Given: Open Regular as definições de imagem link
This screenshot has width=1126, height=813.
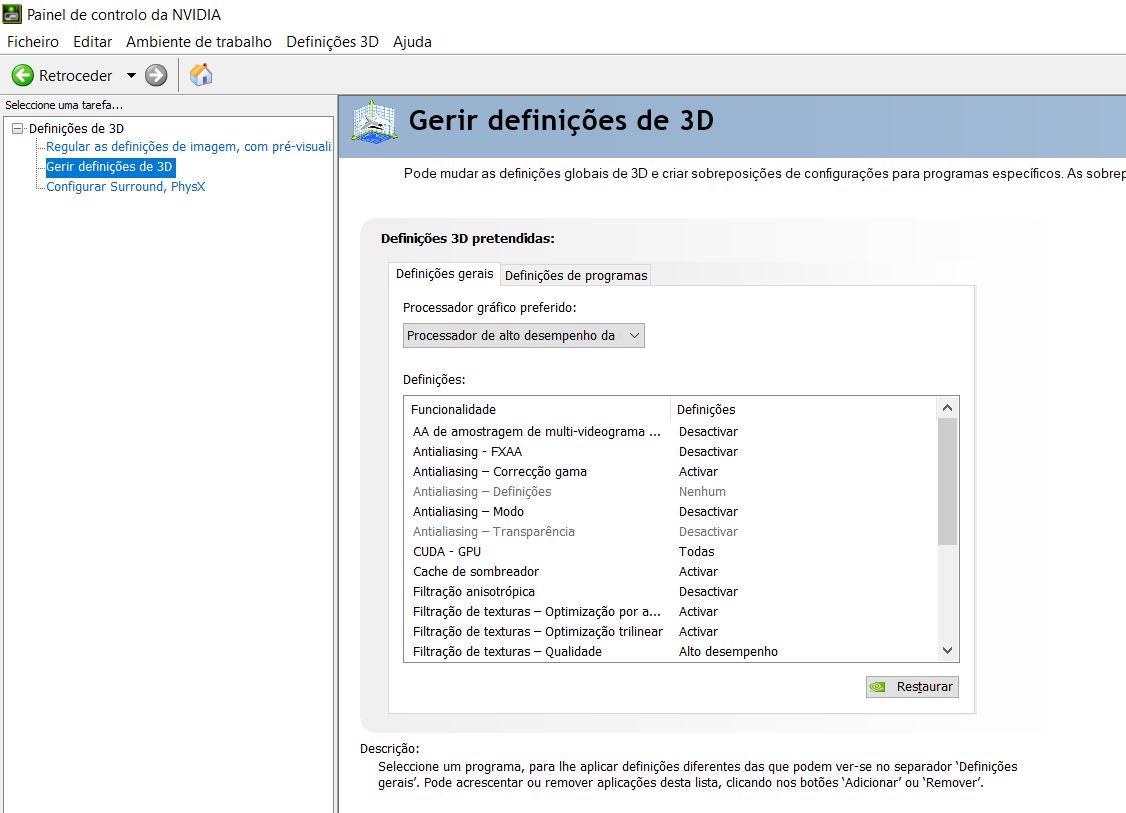Looking at the screenshot, I should 188,147.
